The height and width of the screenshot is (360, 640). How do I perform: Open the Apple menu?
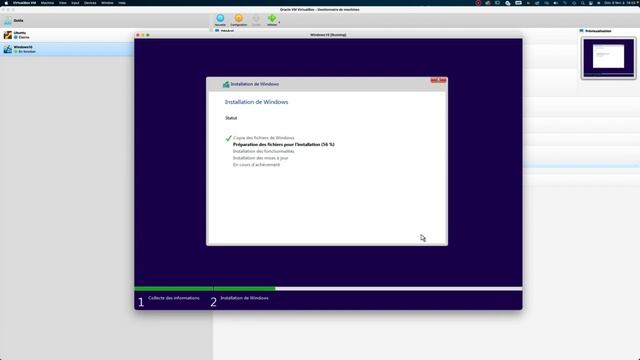pos(6,3)
